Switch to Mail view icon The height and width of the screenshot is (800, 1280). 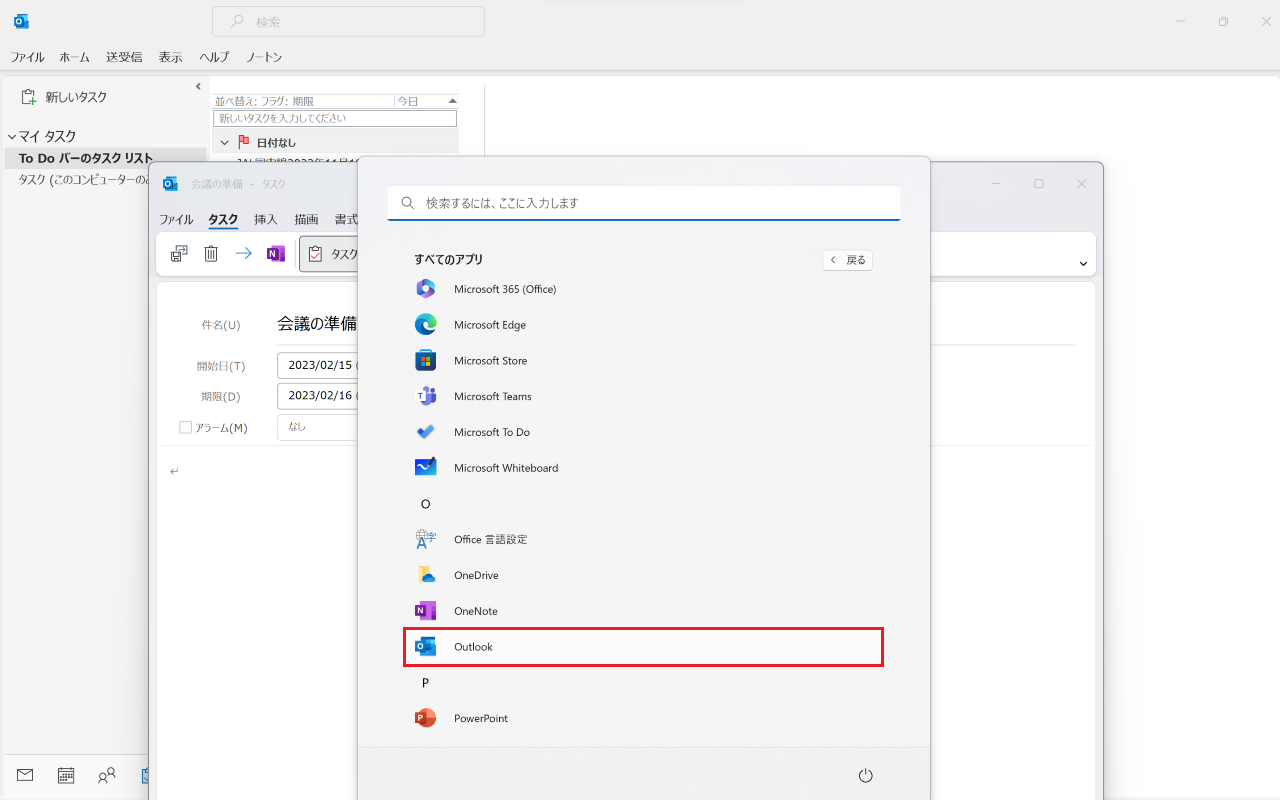pyautogui.click(x=25, y=775)
